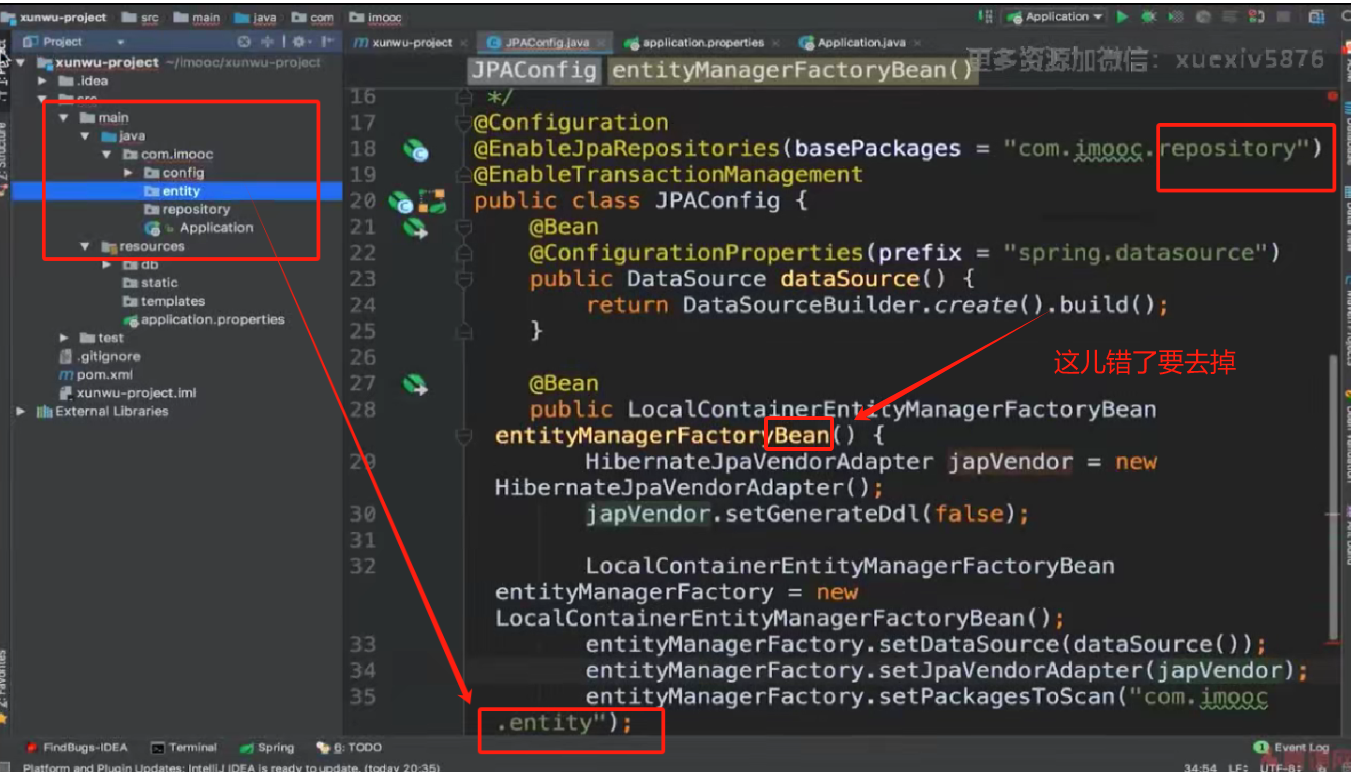
Task: Click JPAConfig in editor breadcrumb
Action: coord(535,71)
